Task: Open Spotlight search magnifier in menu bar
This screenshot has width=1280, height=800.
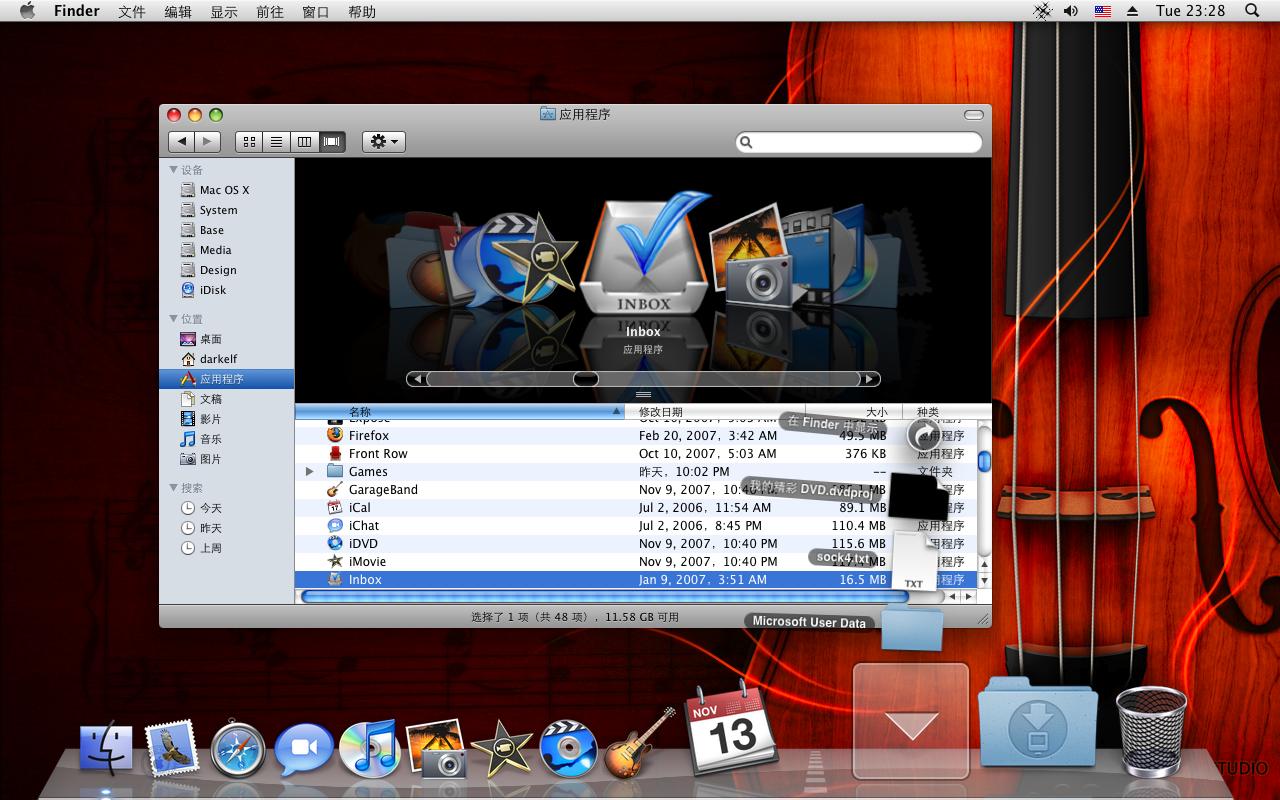Action: [1252, 11]
